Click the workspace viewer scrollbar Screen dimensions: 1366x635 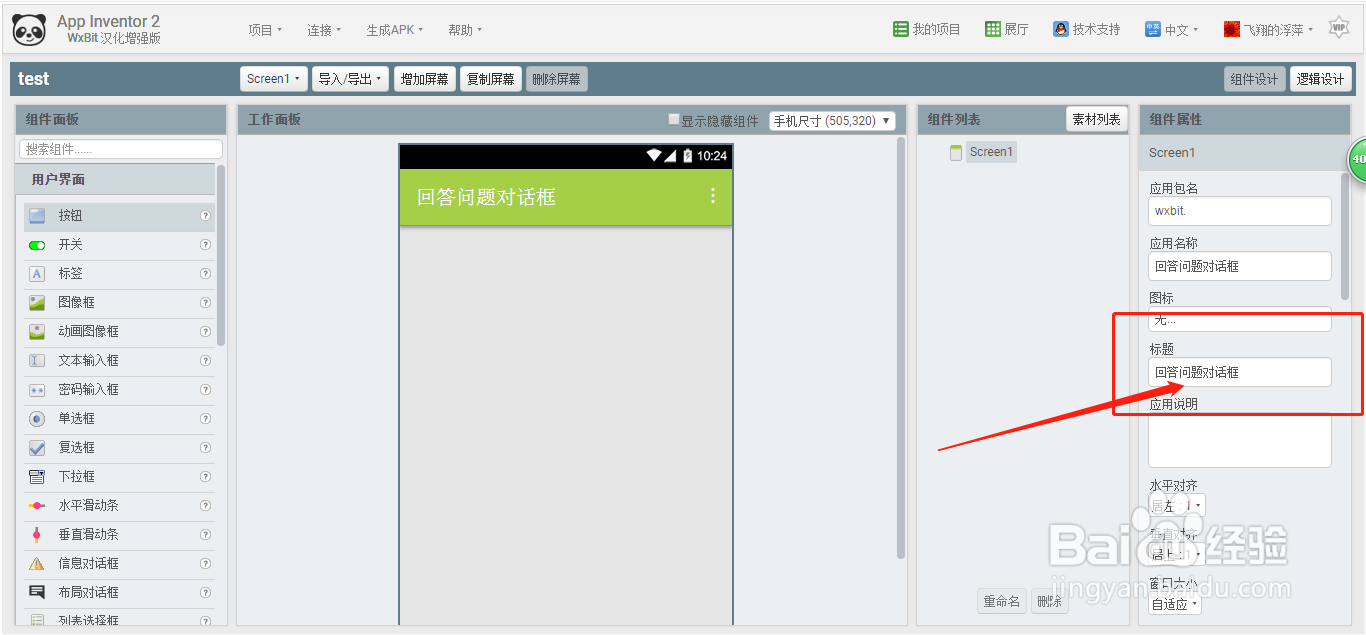coord(901,348)
